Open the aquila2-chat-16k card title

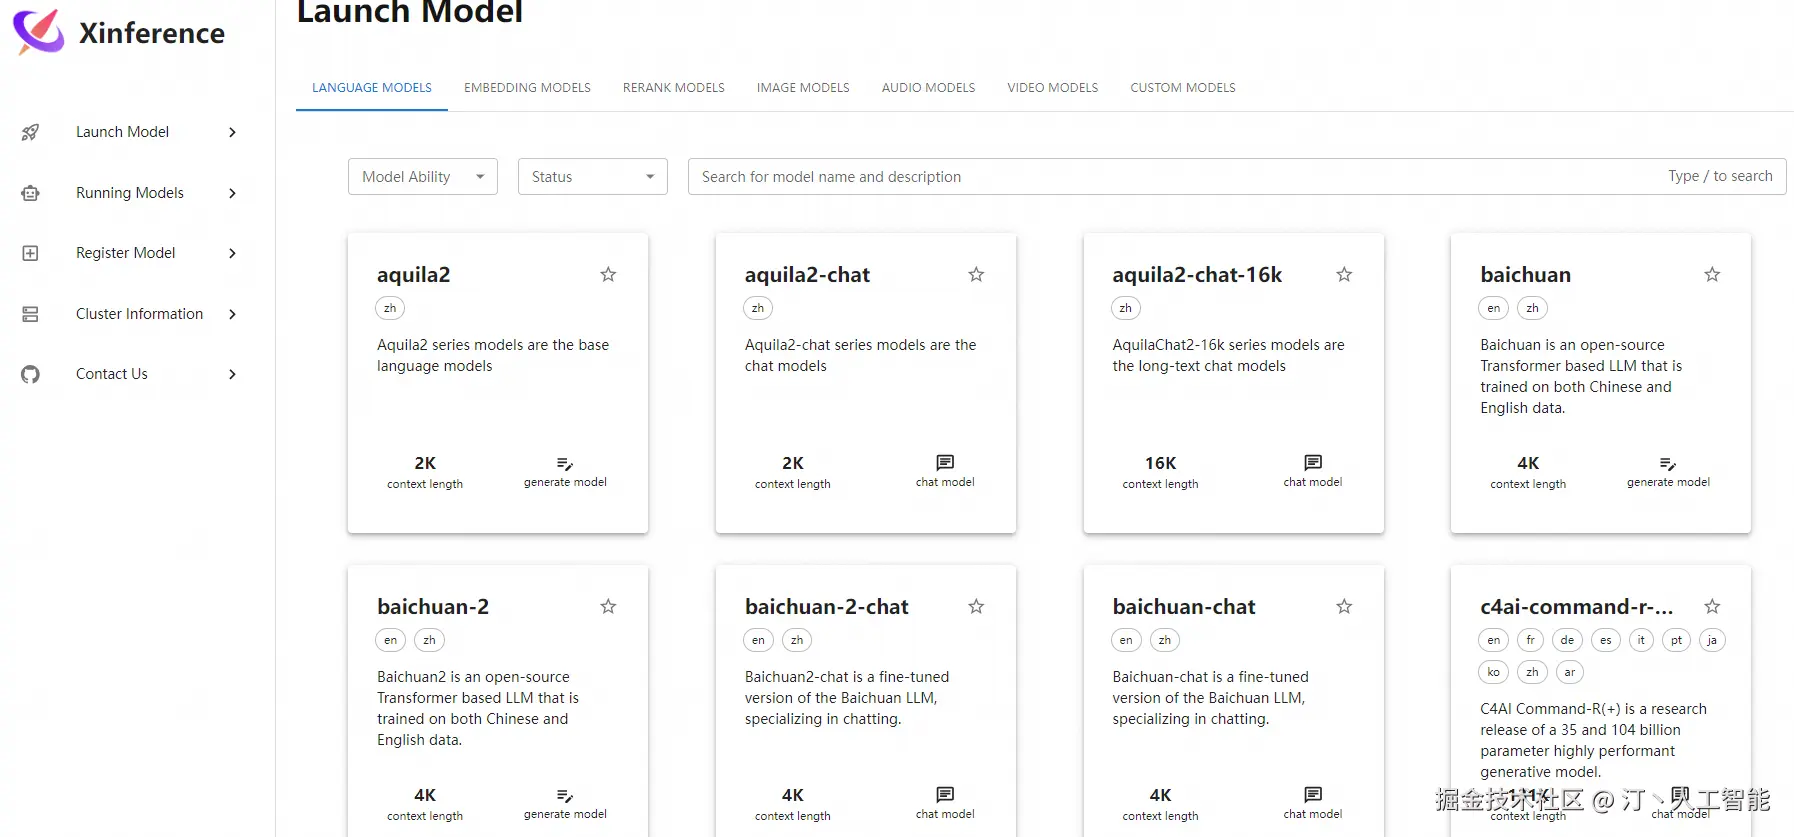pyautogui.click(x=1197, y=275)
